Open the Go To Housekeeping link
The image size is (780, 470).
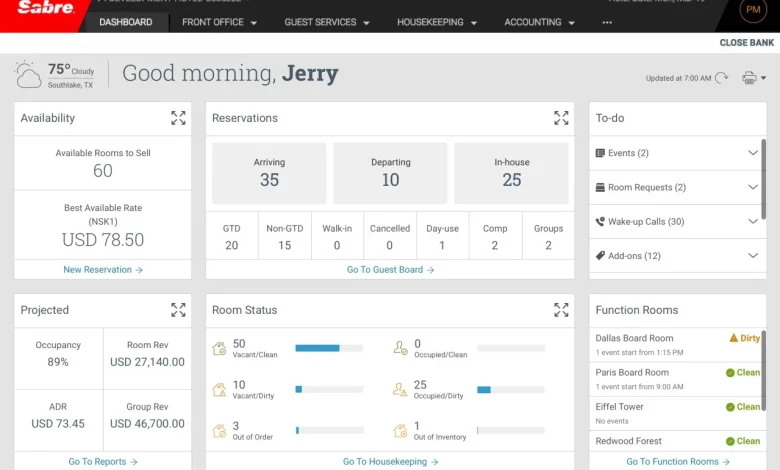pyautogui.click(x=390, y=462)
